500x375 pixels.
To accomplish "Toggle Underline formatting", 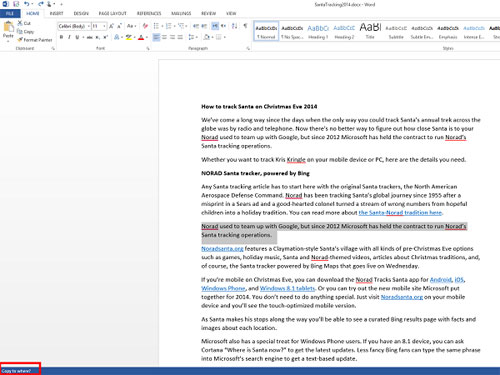I will coord(77,37).
